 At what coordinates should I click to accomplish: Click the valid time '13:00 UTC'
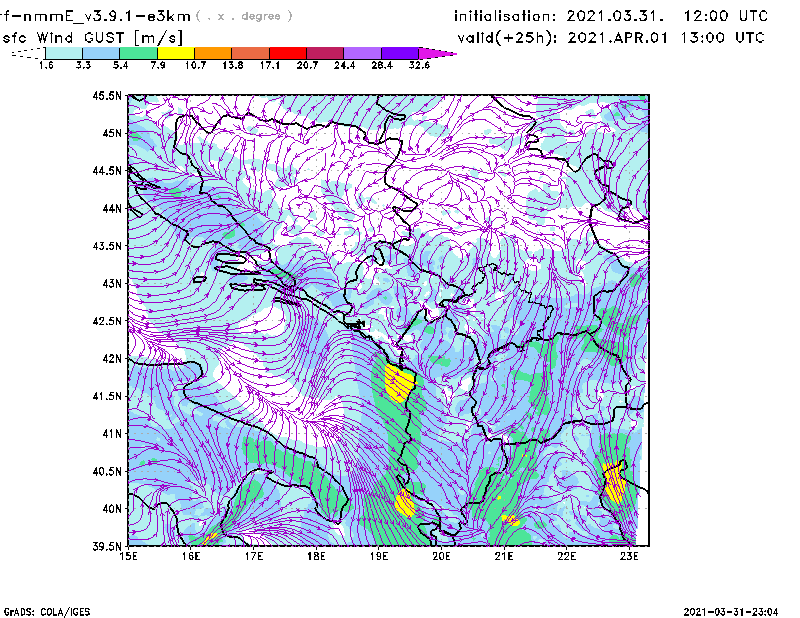tap(723, 38)
